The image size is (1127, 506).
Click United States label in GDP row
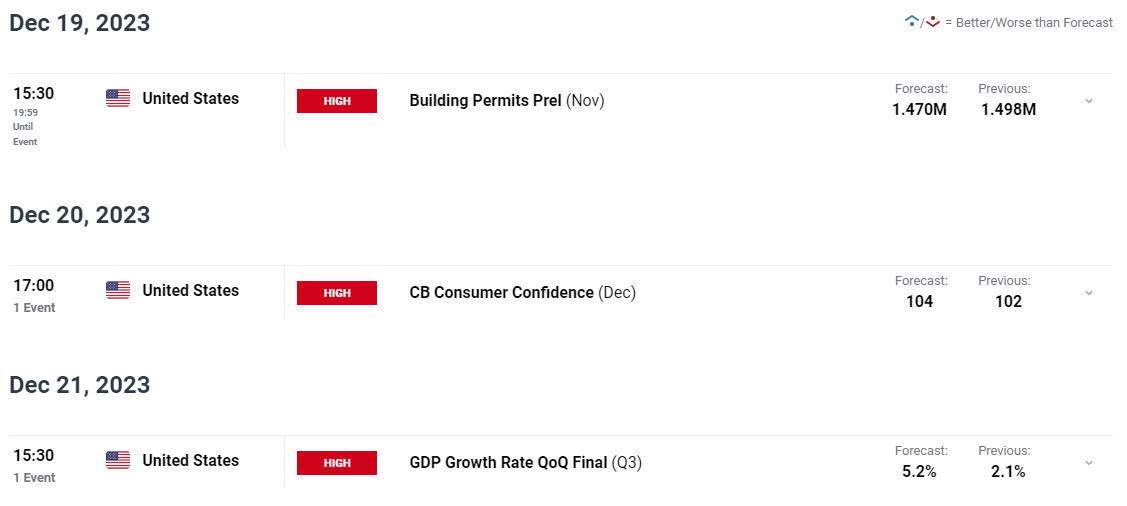pyautogui.click(x=190, y=460)
